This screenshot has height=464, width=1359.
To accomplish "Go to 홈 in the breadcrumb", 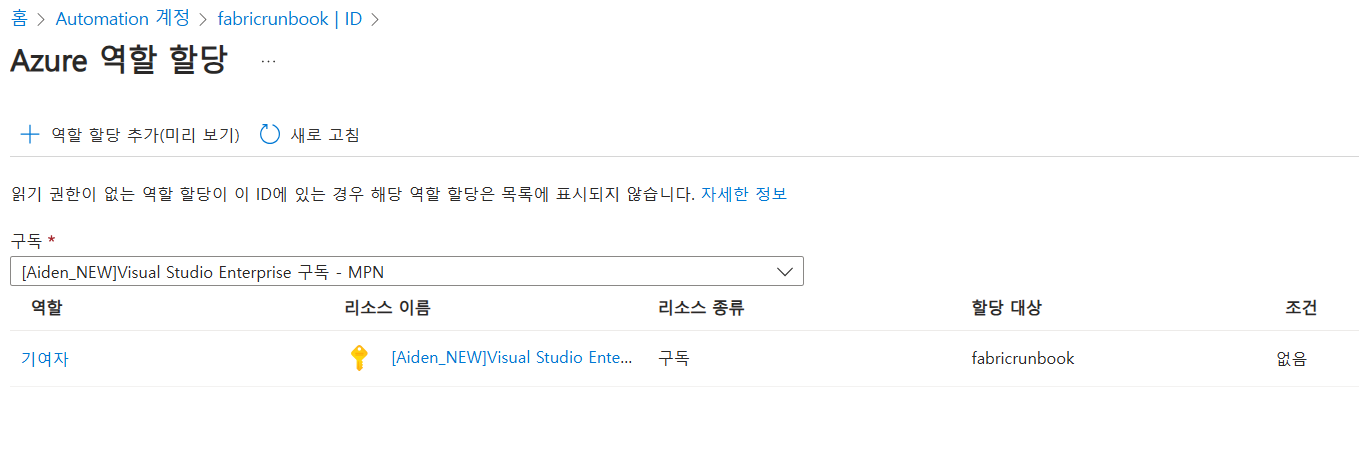I will 19,19.
